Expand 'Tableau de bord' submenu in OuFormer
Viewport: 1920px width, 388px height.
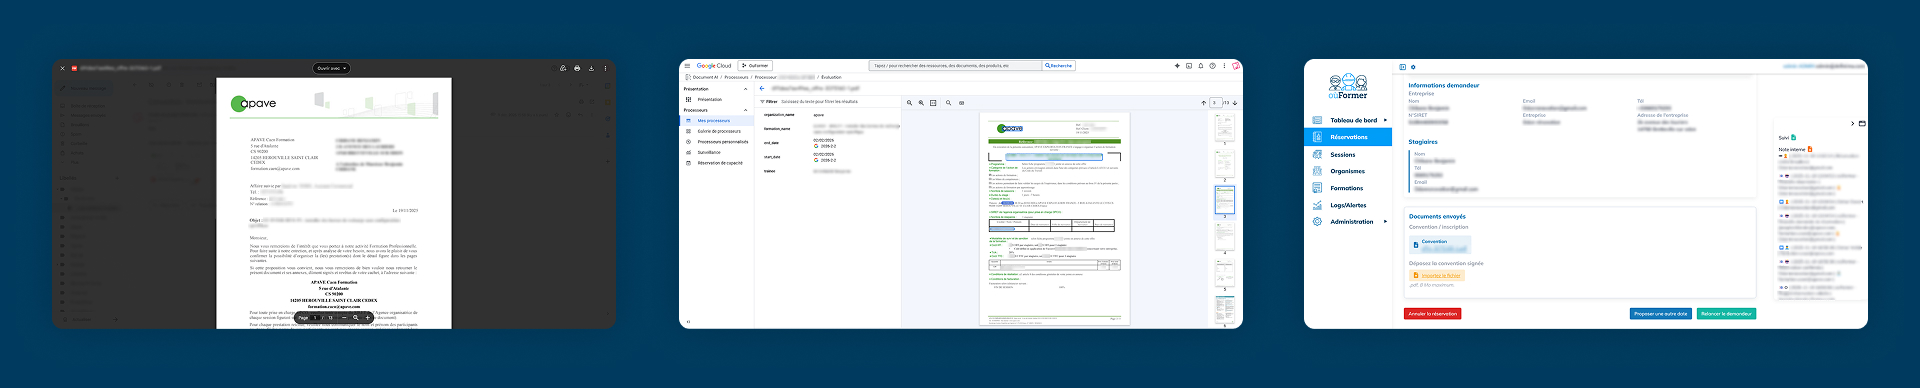pyautogui.click(x=1386, y=120)
